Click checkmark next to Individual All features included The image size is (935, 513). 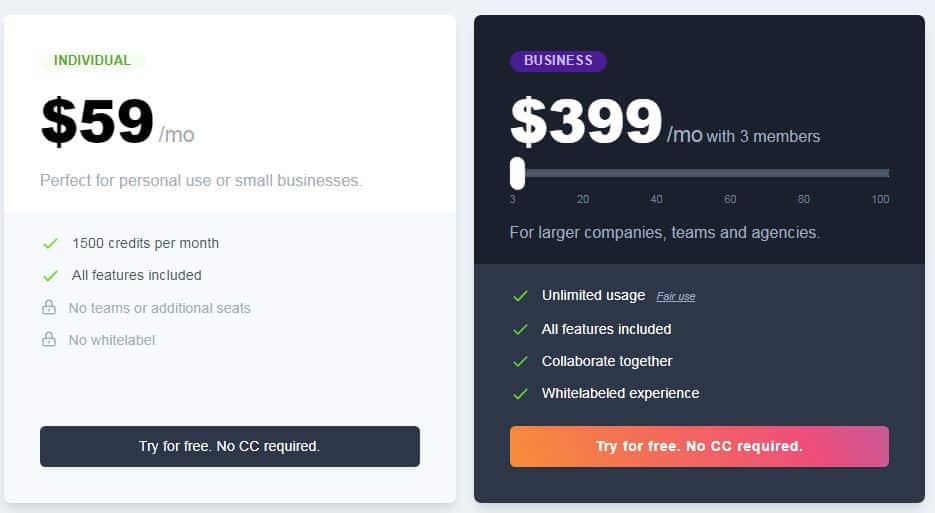[51, 276]
